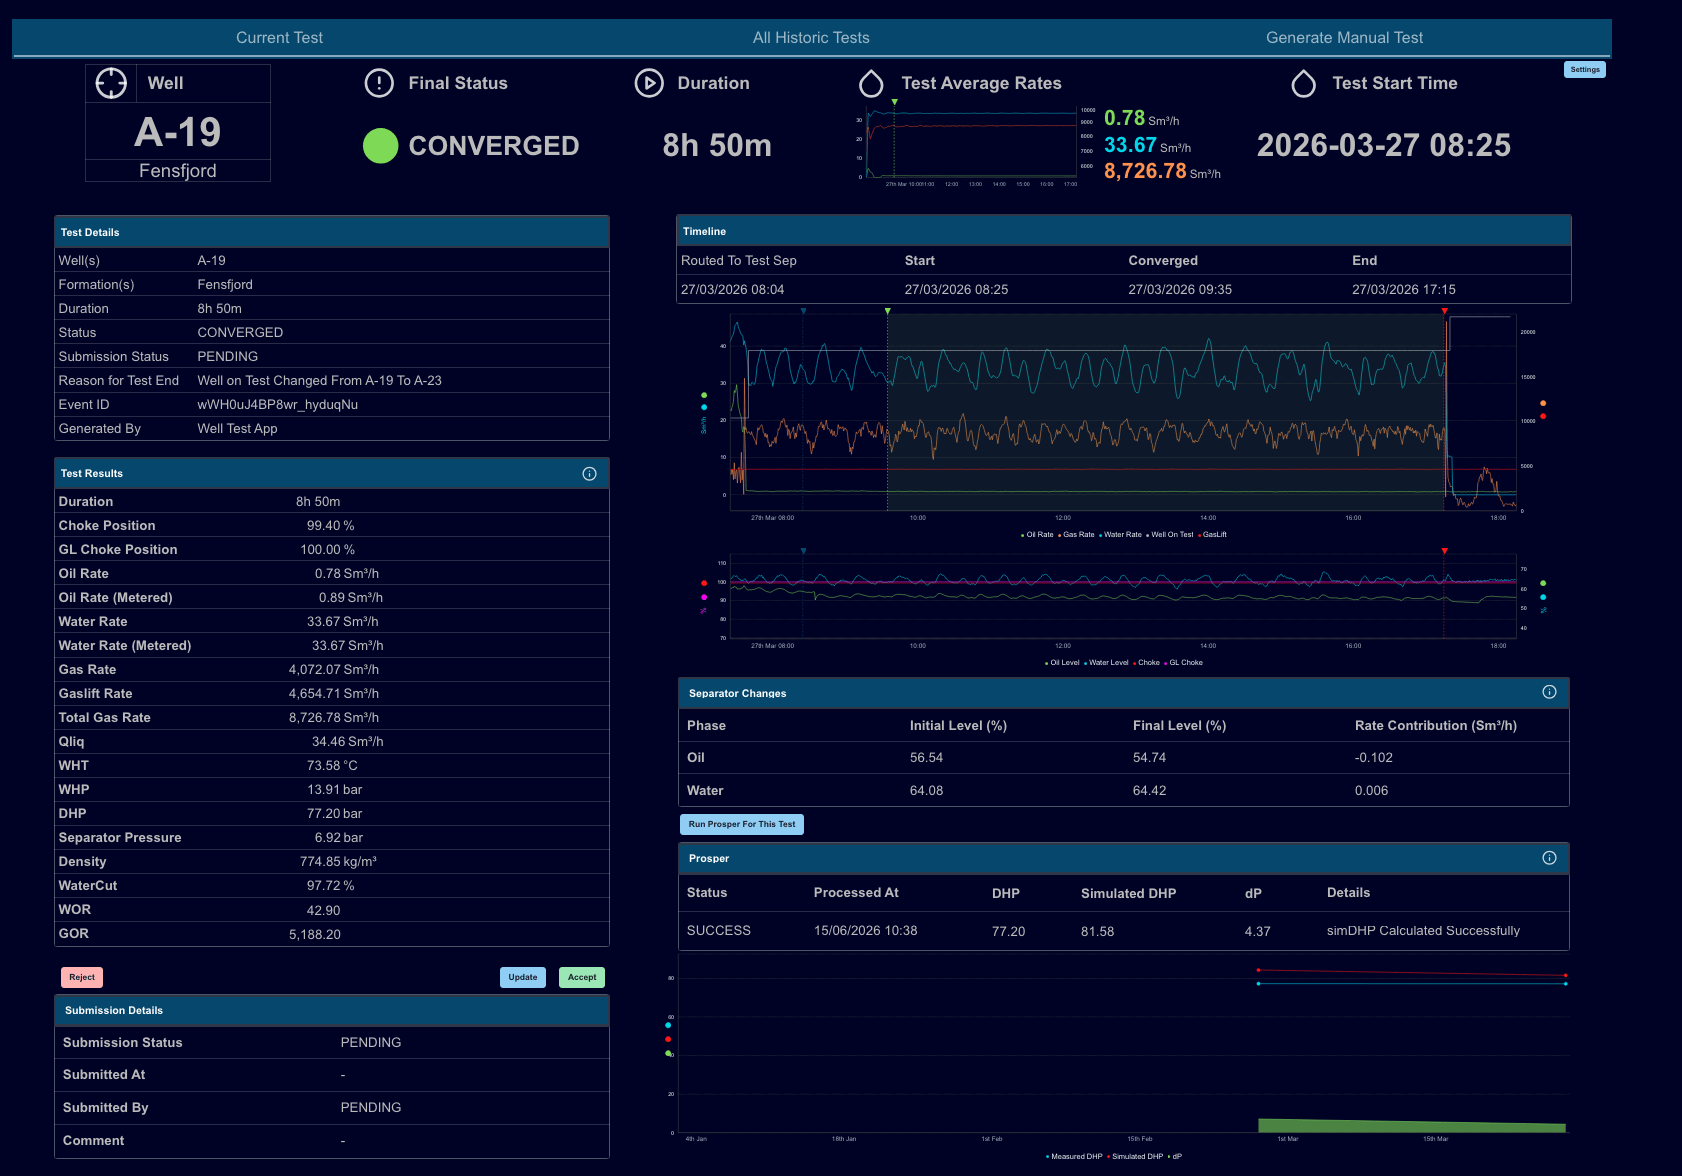Toggle Simulated DHP series in legend
The width and height of the screenshot is (1682, 1176).
(1135, 1157)
